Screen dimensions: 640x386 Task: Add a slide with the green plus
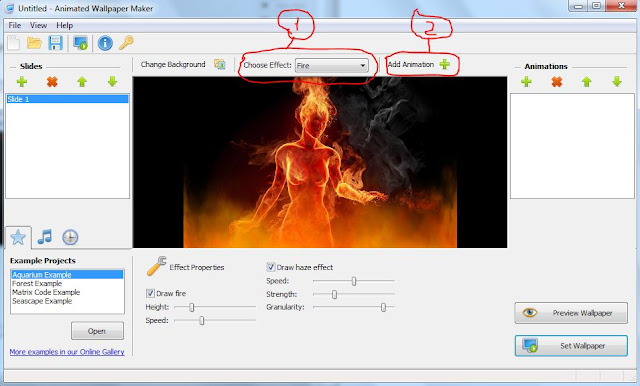click(x=22, y=82)
